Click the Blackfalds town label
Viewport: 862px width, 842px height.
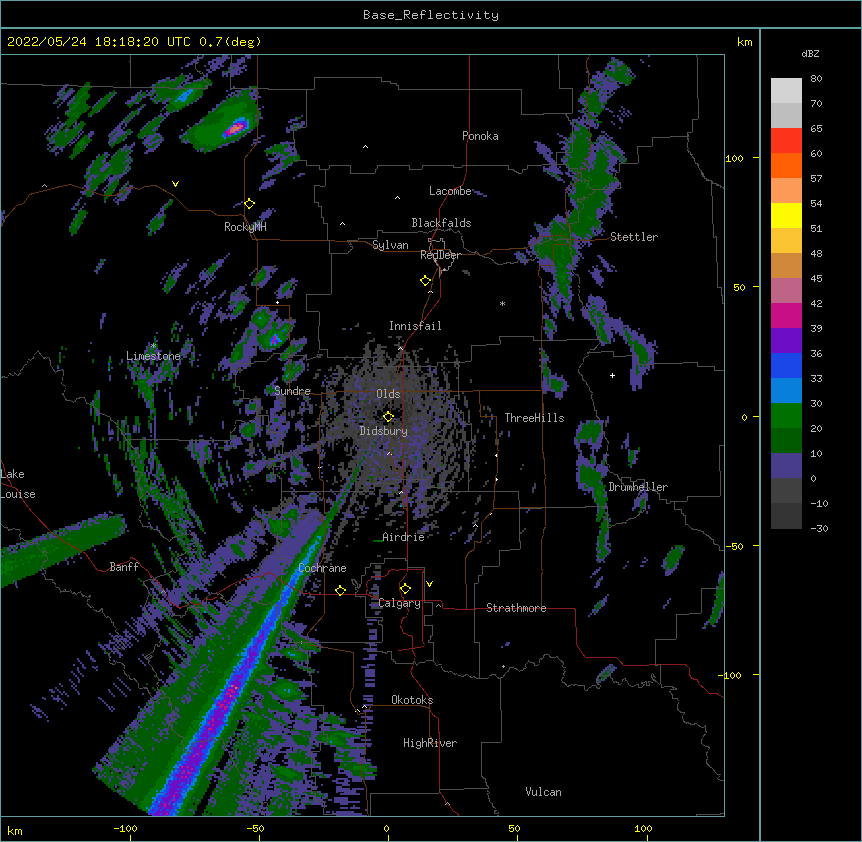click(x=441, y=223)
